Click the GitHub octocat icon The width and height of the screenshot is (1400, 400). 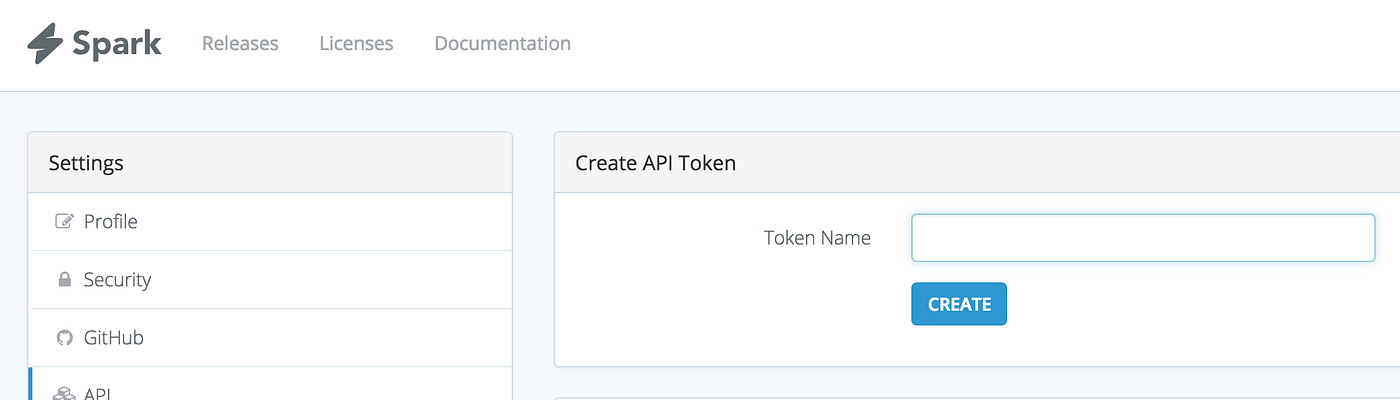click(65, 338)
